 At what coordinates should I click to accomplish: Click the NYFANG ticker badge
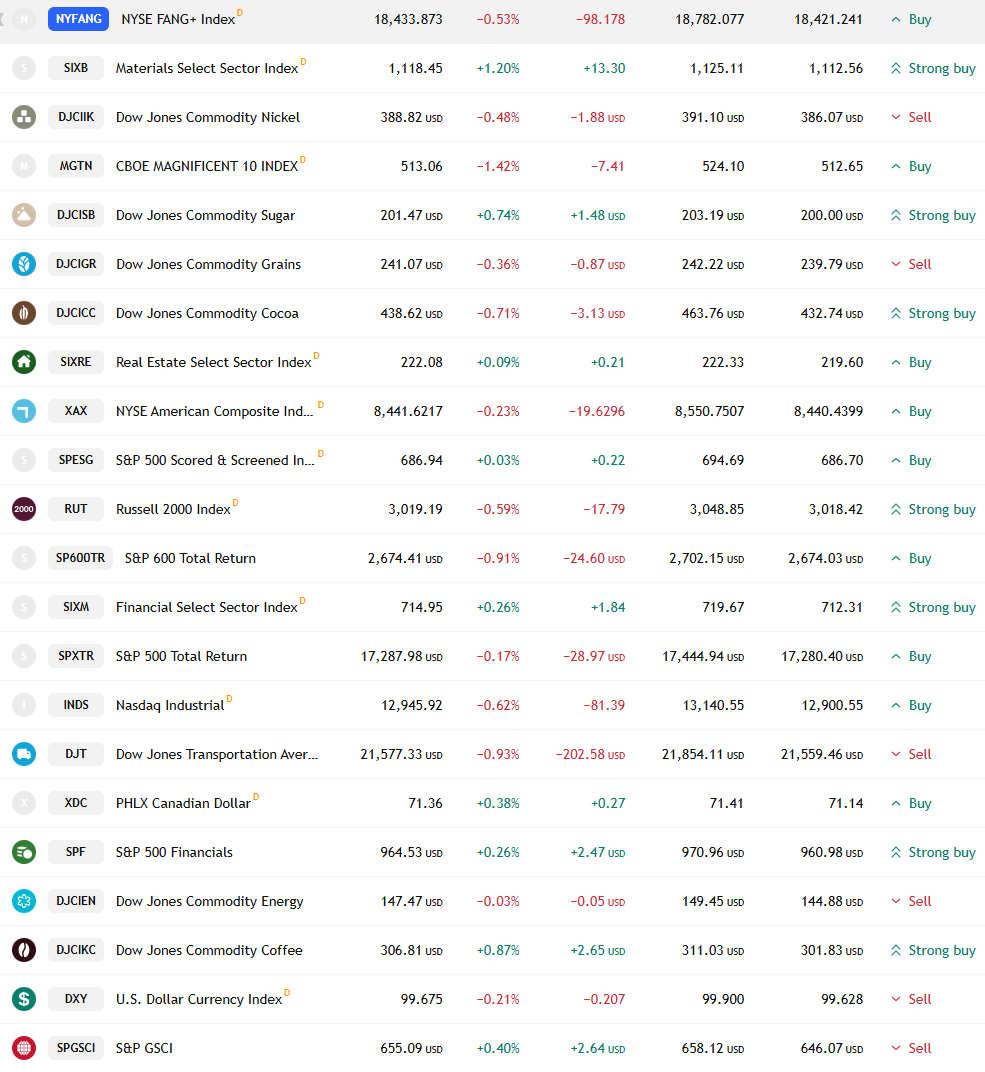(79, 19)
